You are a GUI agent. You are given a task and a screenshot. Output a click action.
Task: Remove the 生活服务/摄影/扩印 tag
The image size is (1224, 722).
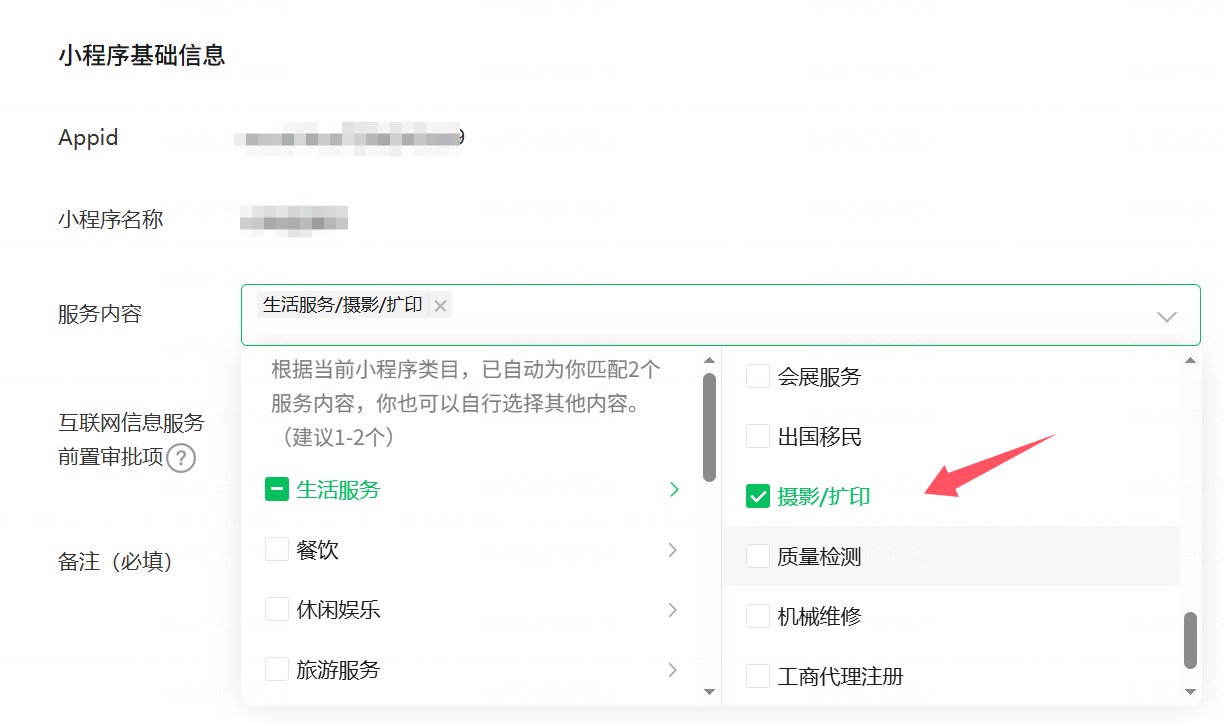click(440, 306)
